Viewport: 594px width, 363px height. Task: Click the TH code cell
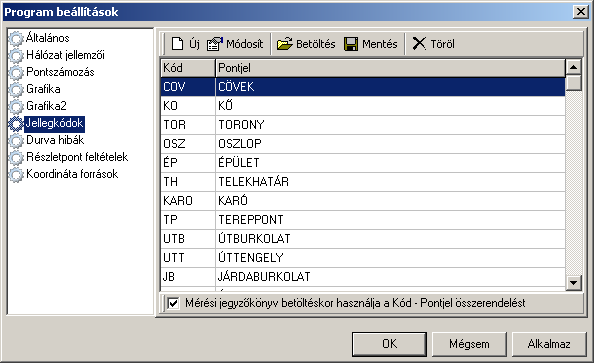[x=188, y=182]
